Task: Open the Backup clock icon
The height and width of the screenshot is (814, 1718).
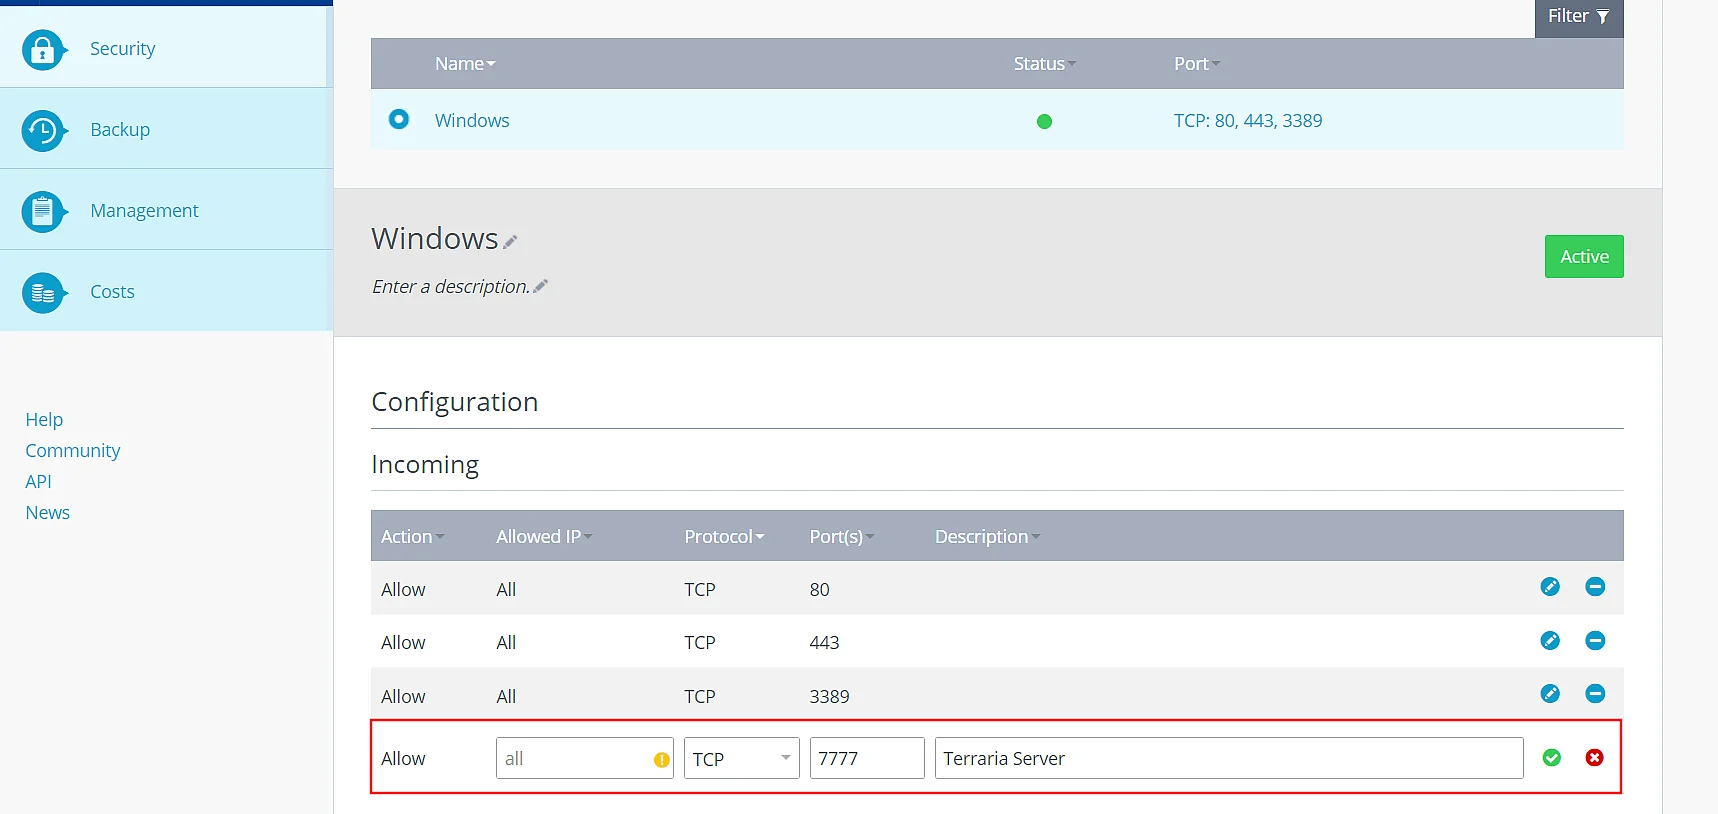Action: click(x=43, y=131)
